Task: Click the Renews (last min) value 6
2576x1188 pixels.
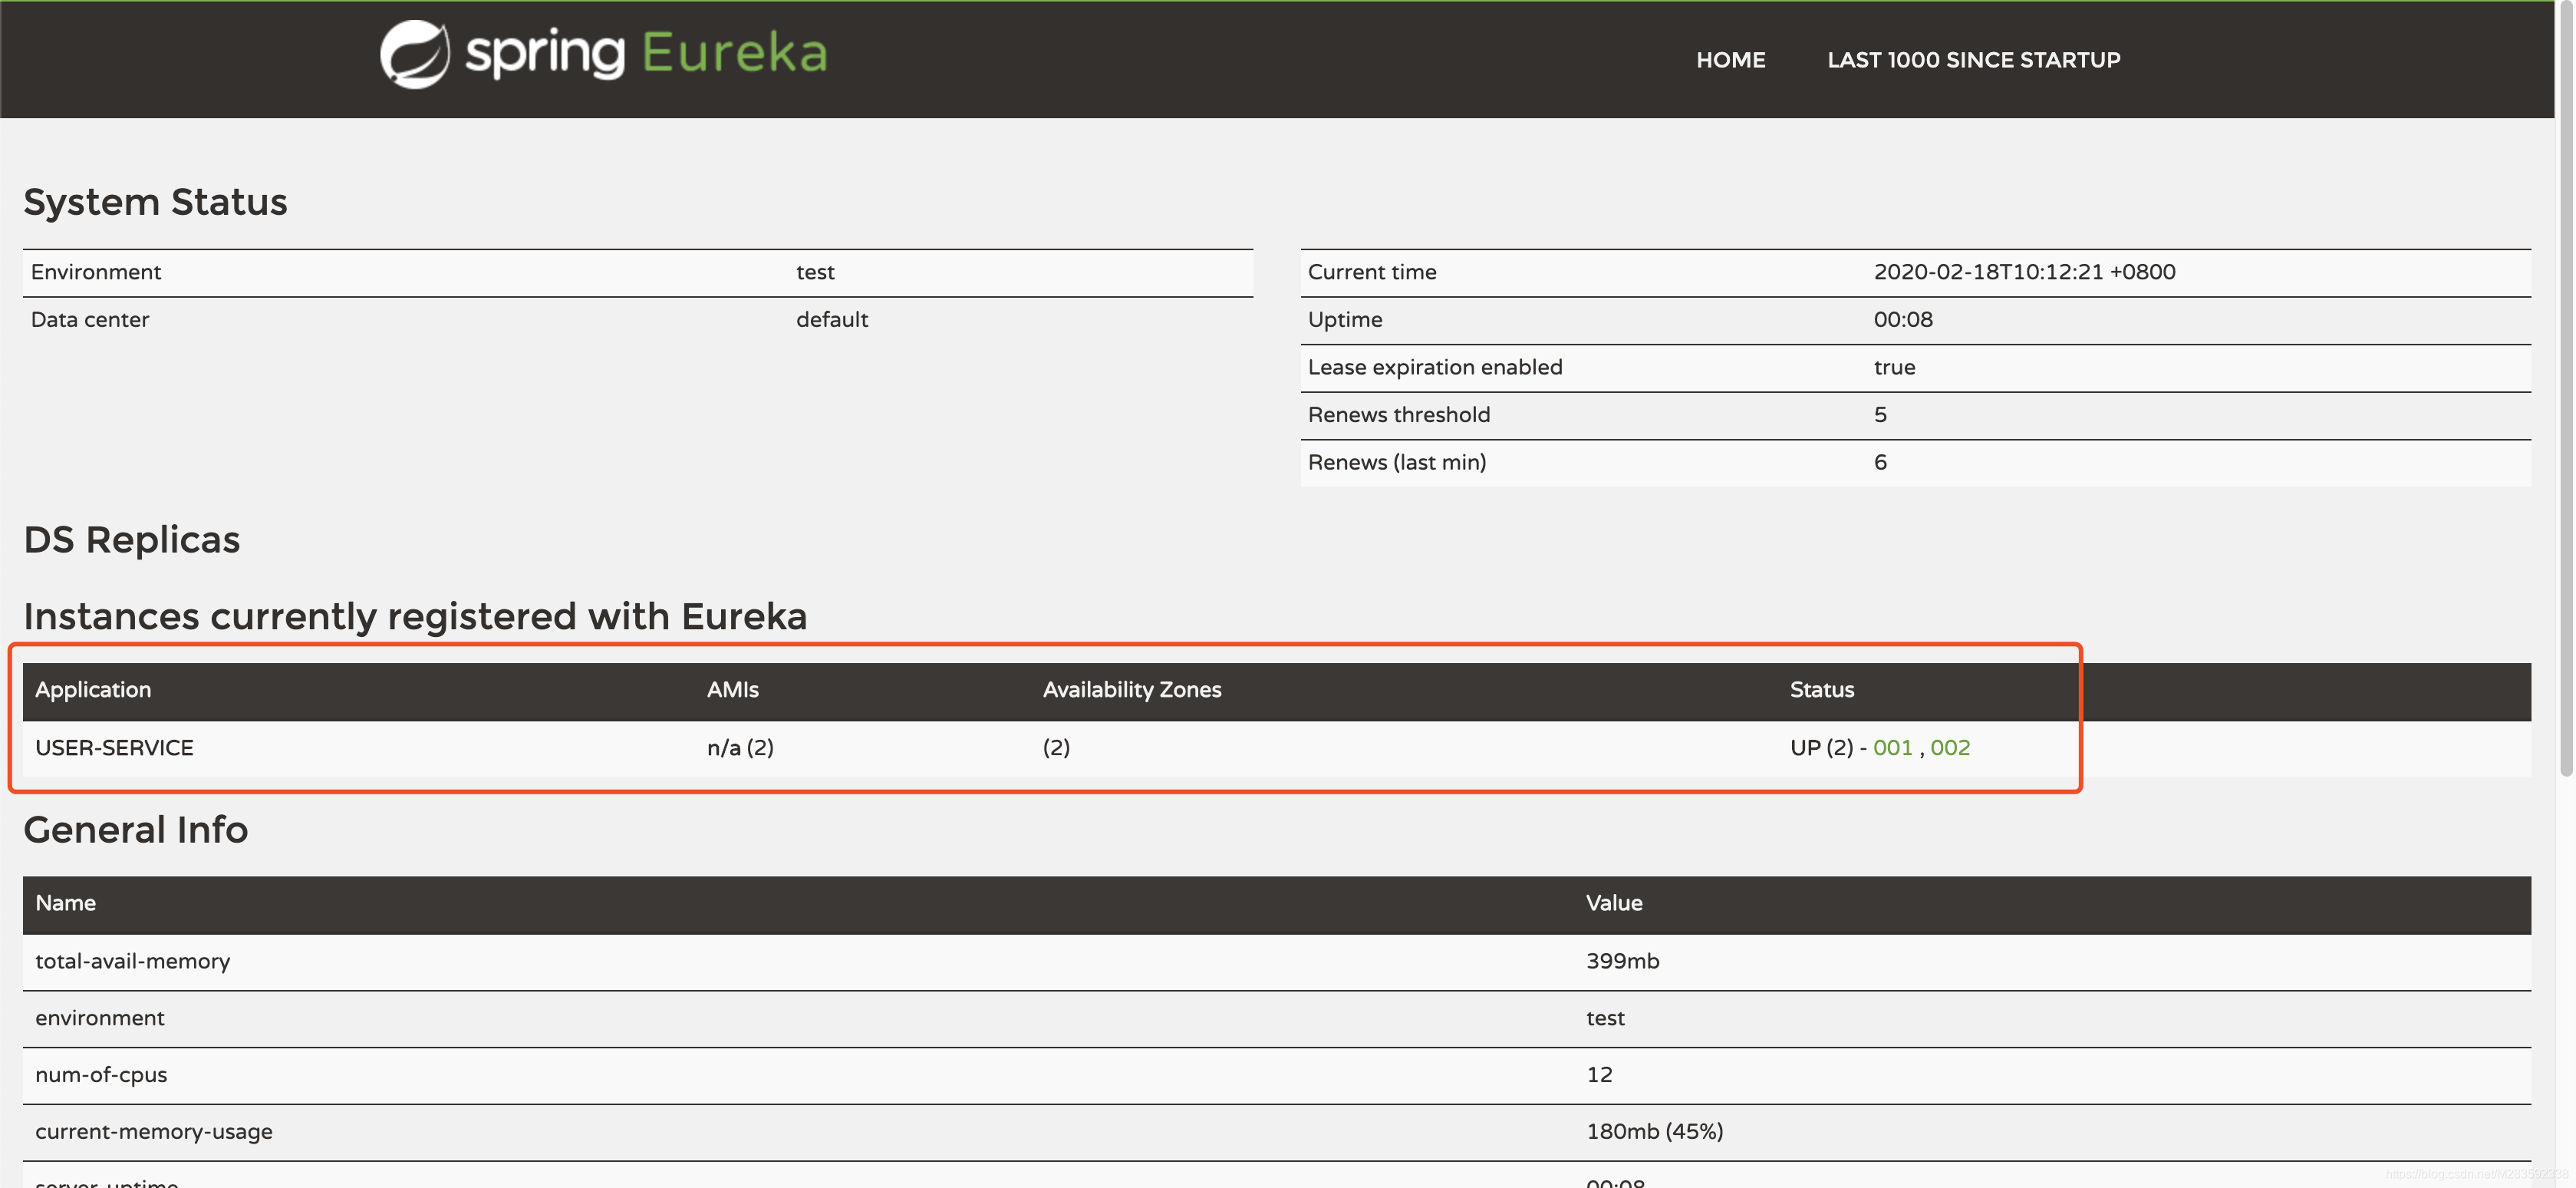Action: point(1880,462)
